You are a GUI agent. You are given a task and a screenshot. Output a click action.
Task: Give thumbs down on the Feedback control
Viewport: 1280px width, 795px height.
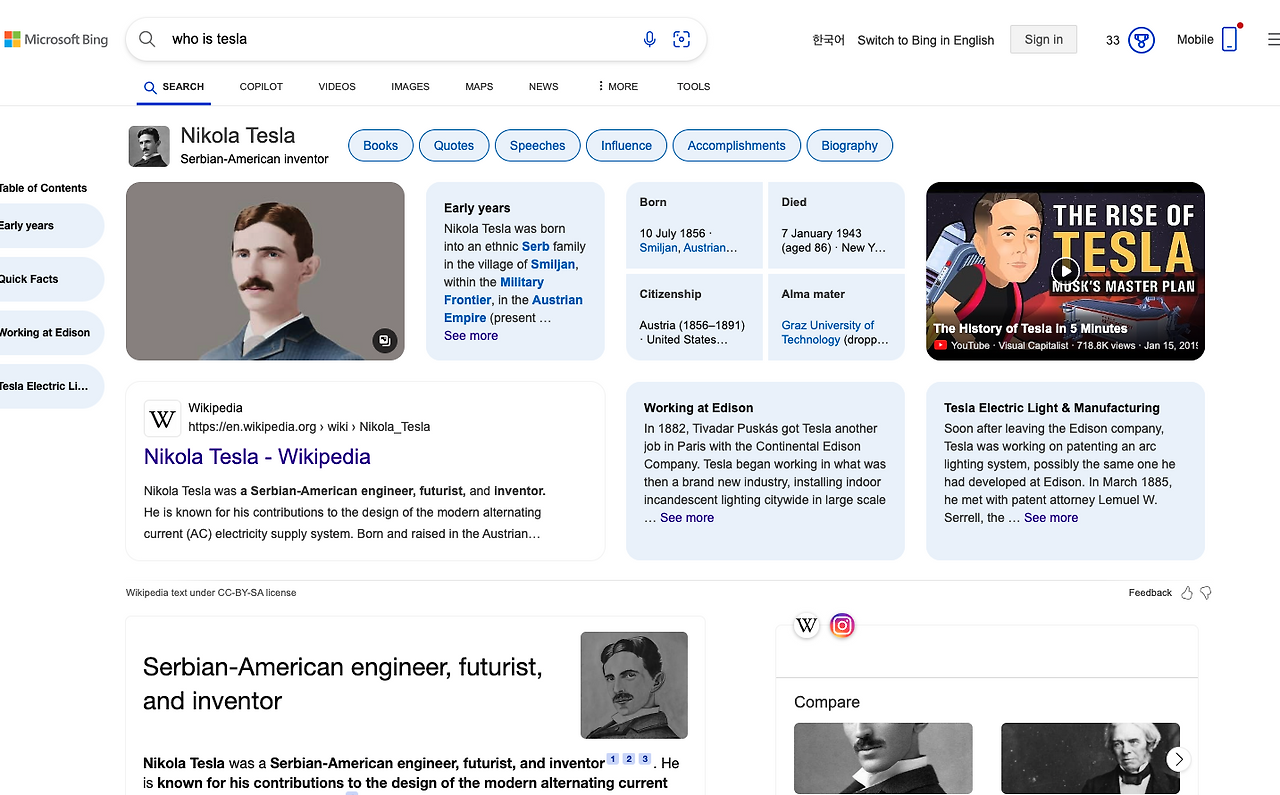click(1205, 592)
